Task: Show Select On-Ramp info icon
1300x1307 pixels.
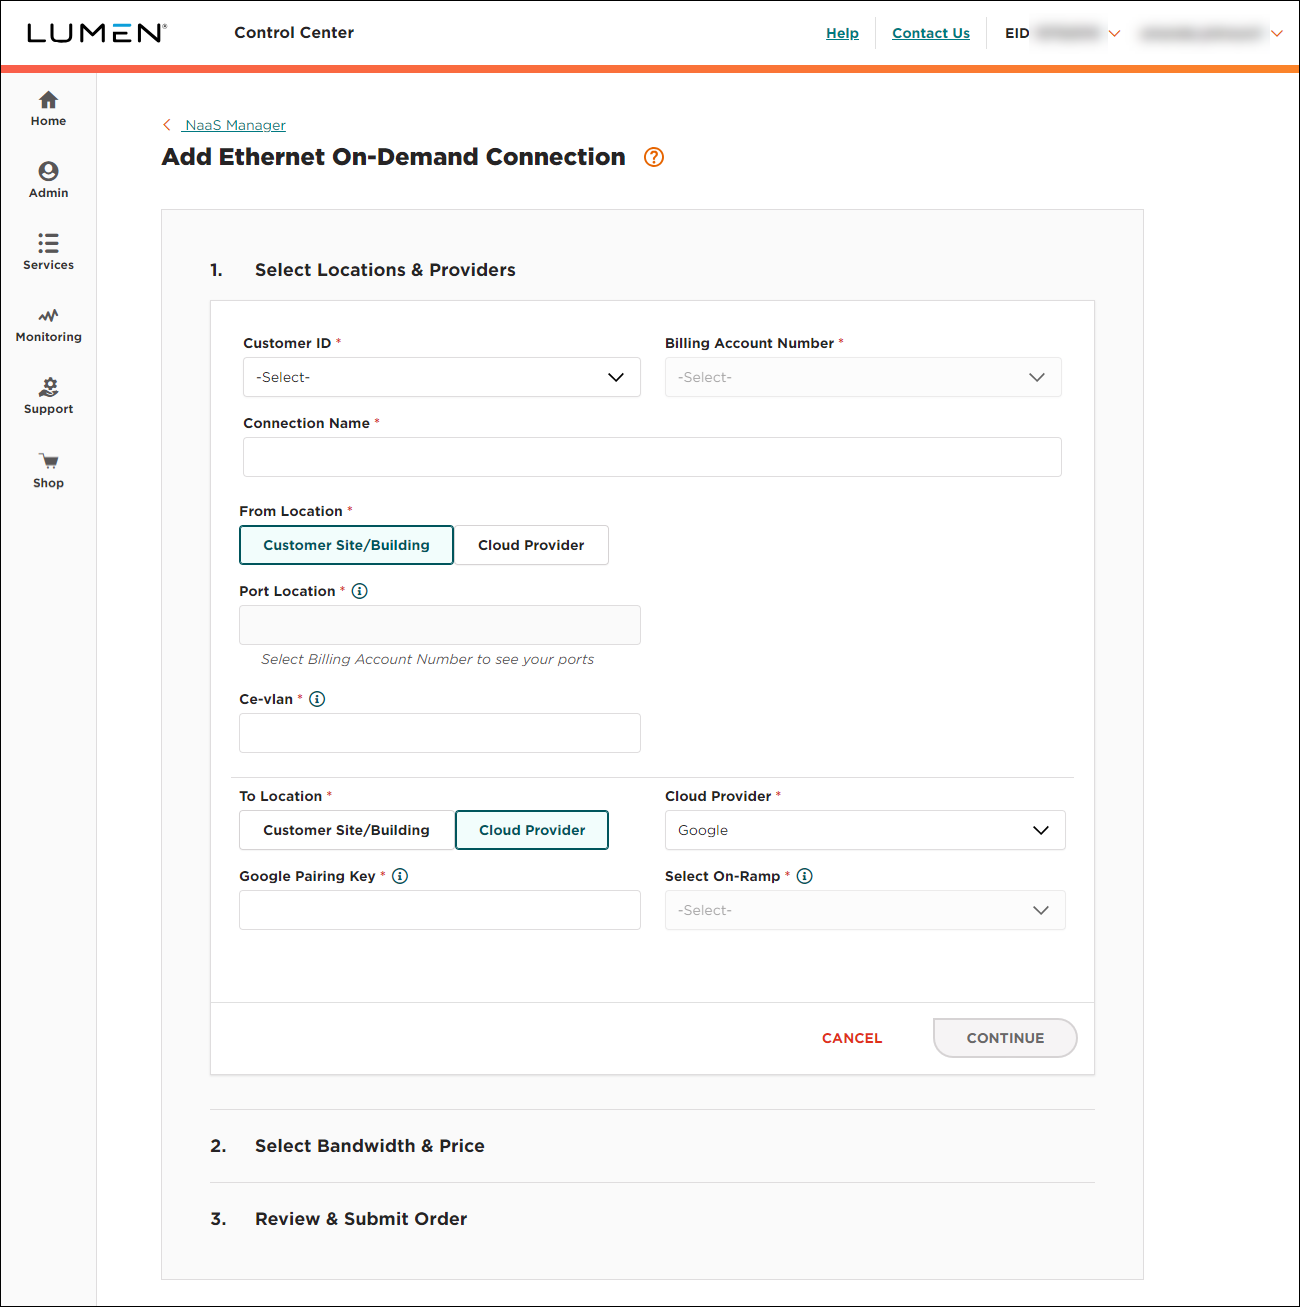Action: (x=805, y=876)
